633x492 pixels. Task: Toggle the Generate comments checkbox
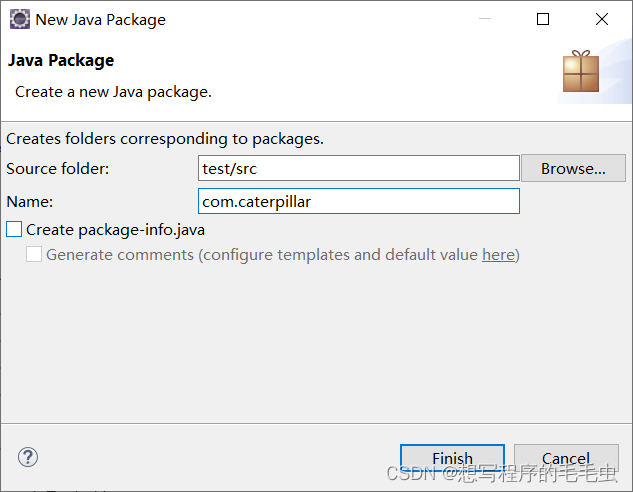pyautogui.click(x=34, y=255)
